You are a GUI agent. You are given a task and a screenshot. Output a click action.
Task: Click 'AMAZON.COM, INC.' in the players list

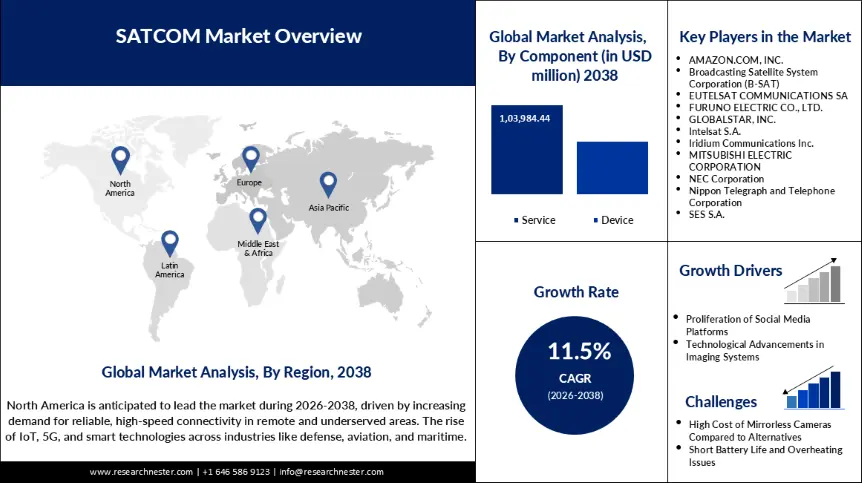736,60
